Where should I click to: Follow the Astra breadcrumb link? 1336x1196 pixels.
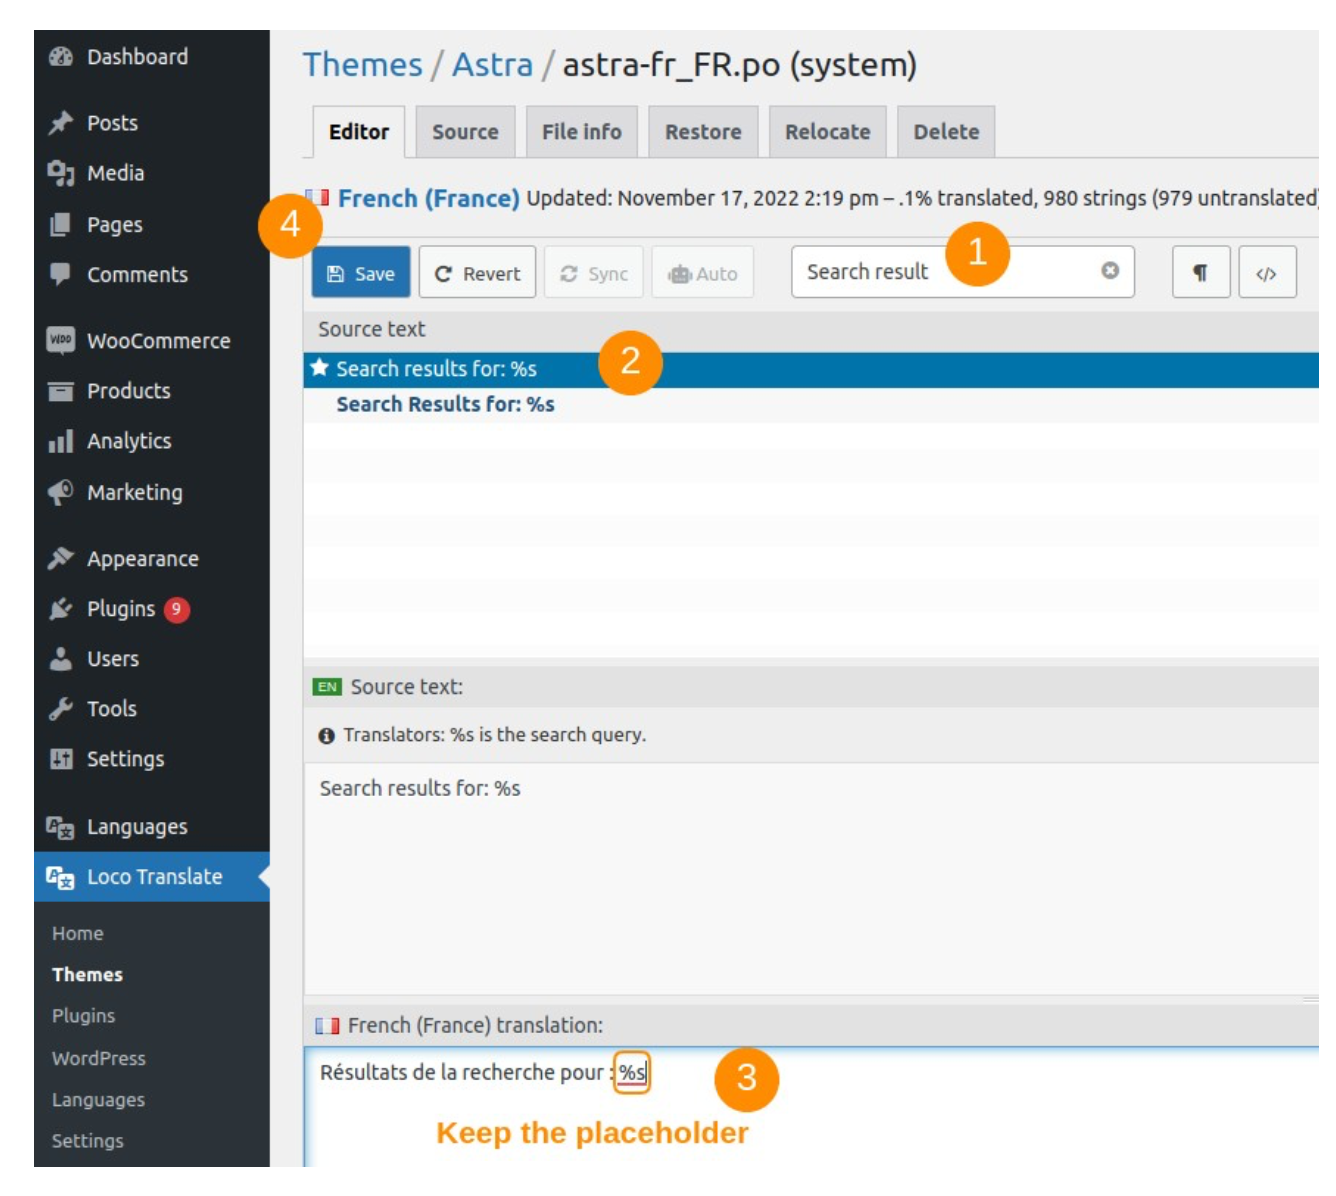click(493, 65)
